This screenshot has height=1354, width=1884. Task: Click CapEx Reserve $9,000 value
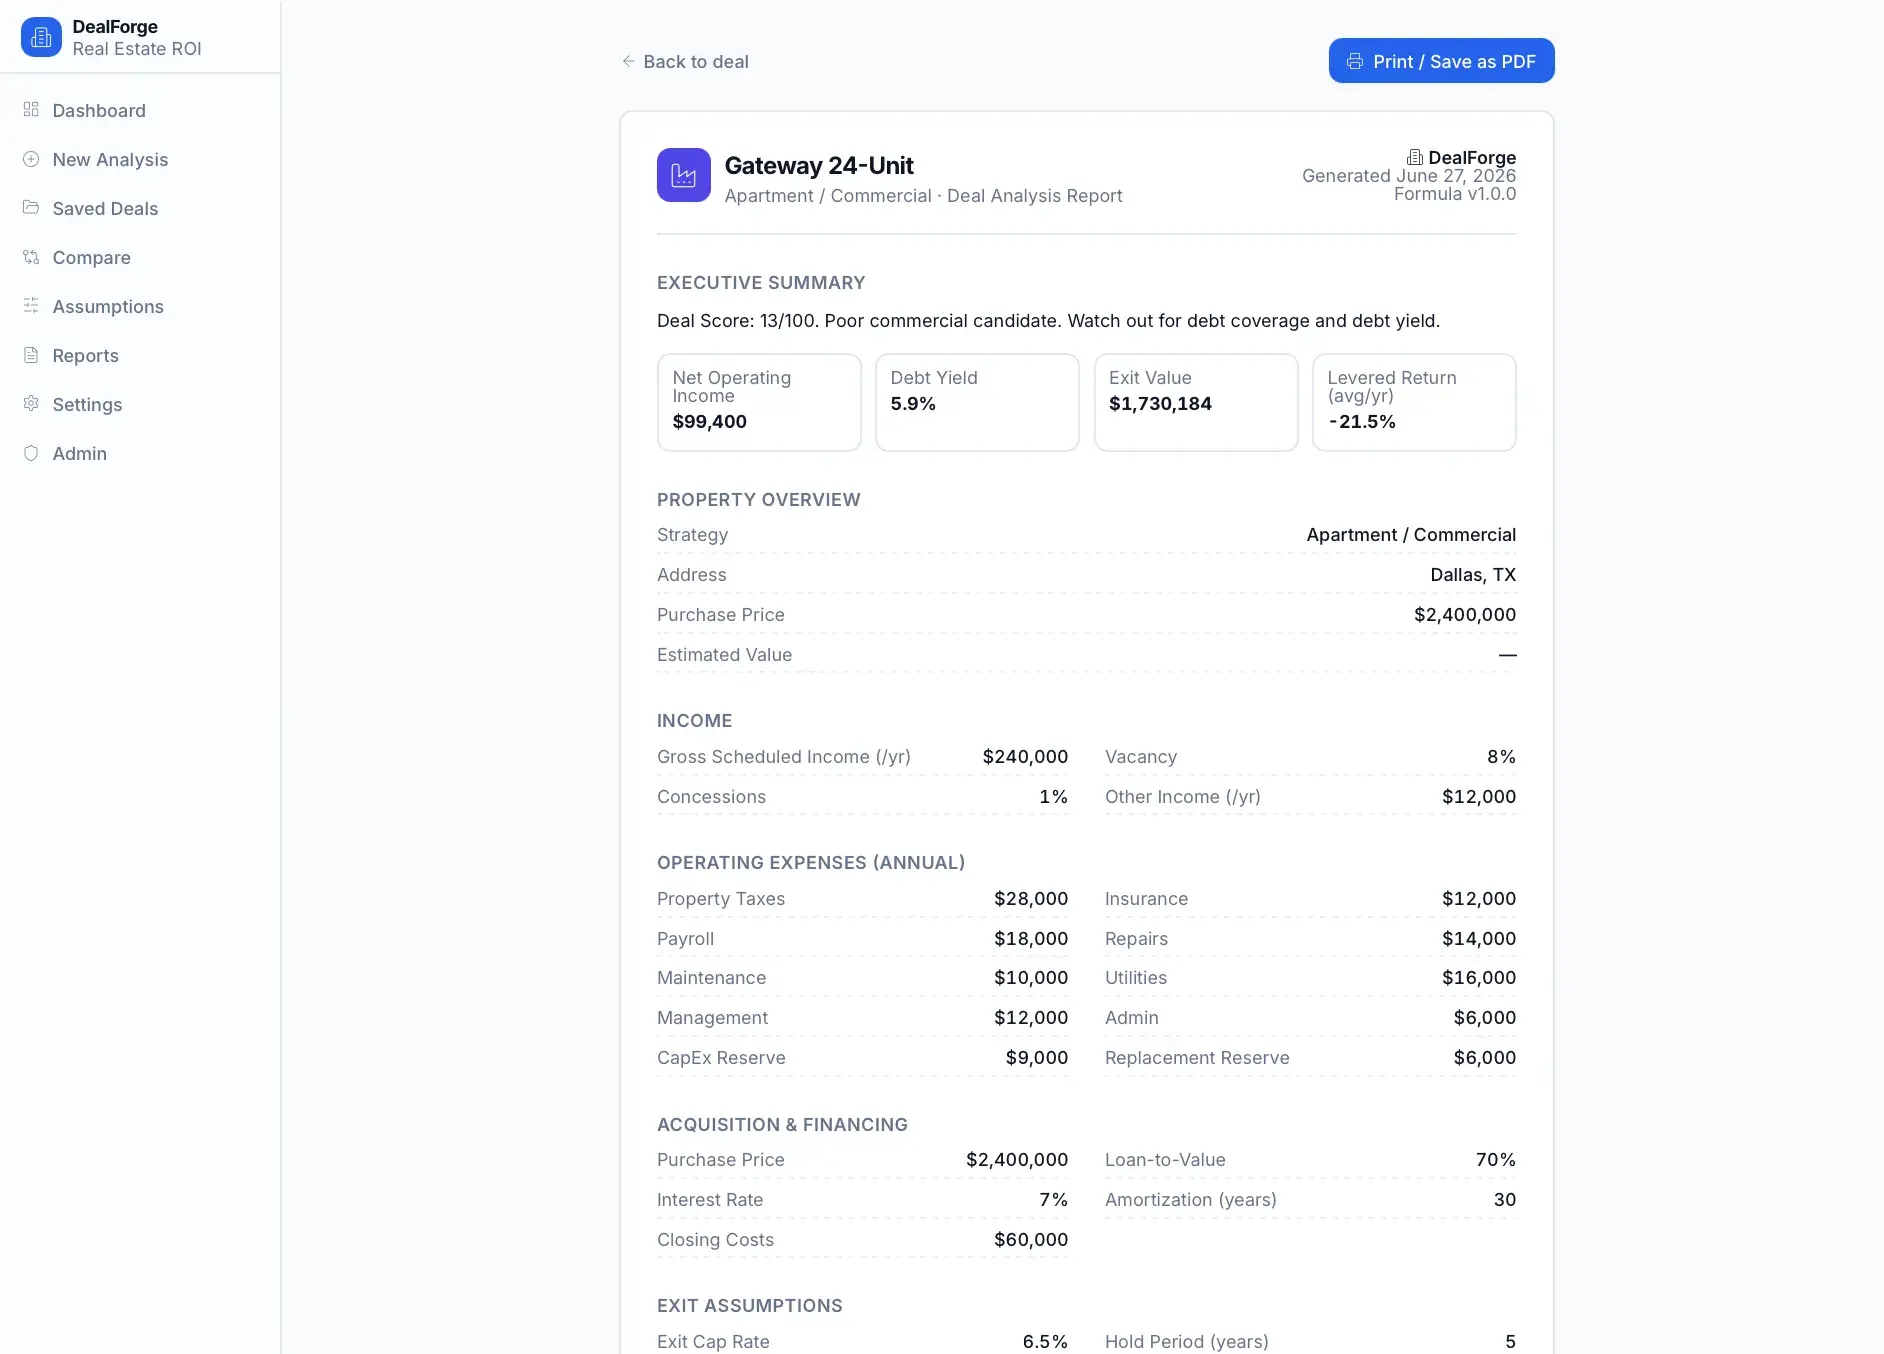coord(1037,1058)
